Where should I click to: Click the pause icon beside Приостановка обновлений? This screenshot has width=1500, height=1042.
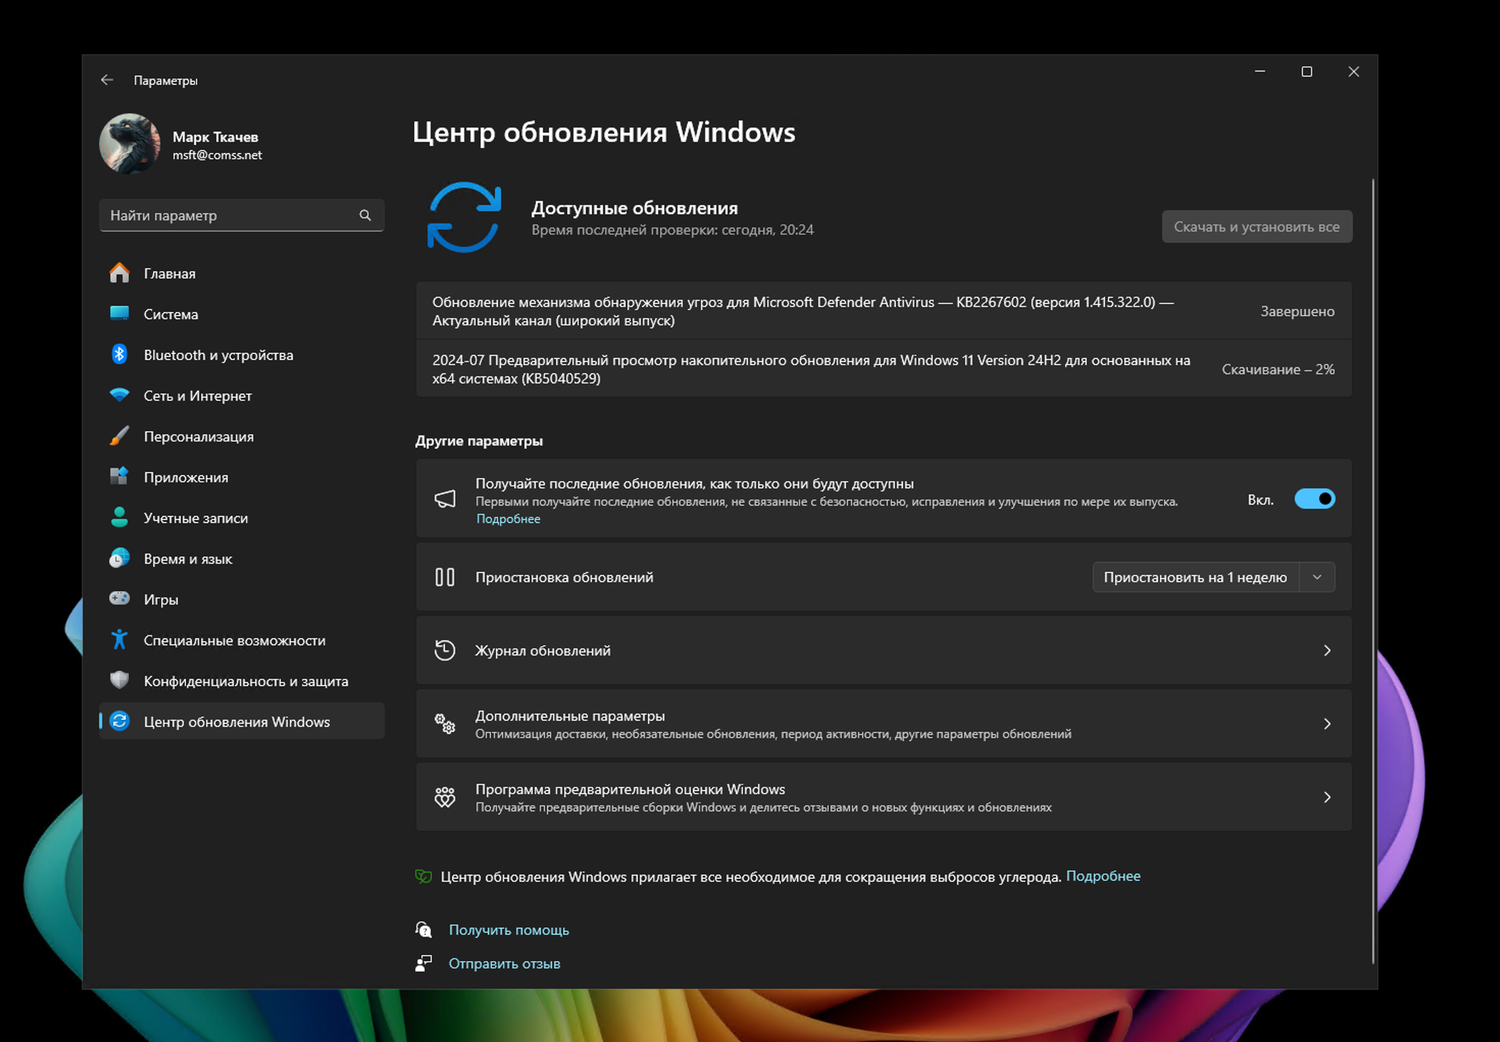(445, 577)
